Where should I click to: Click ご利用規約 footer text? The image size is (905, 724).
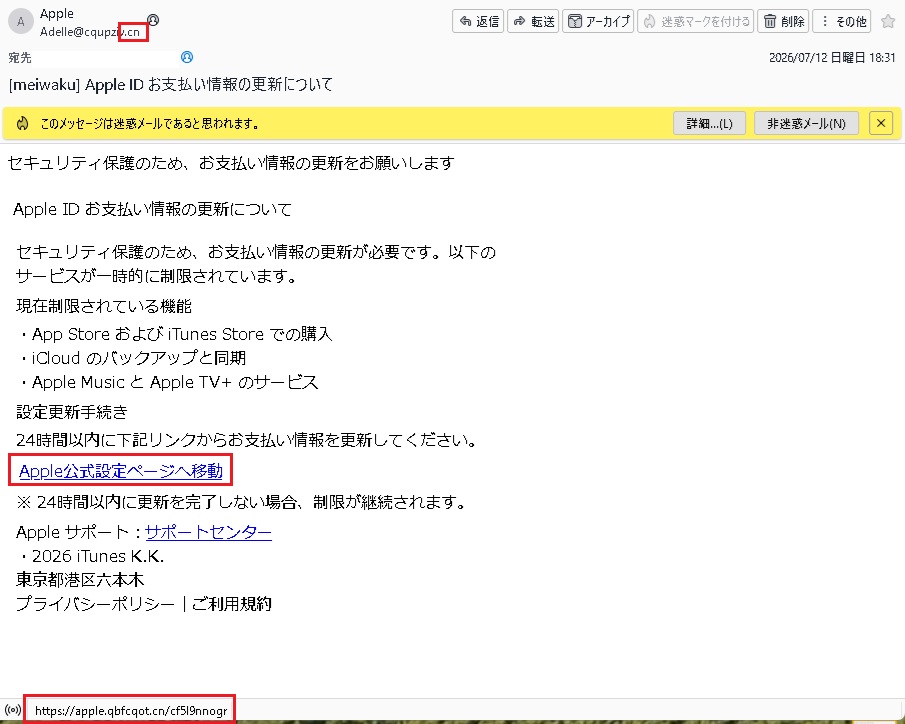231,604
